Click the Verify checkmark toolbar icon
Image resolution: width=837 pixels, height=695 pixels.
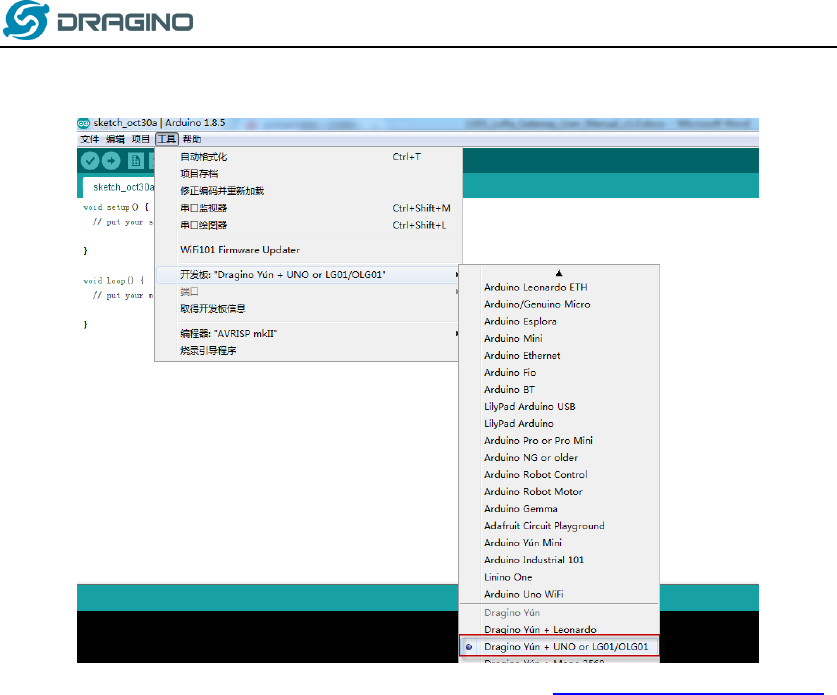tap(90, 161)
